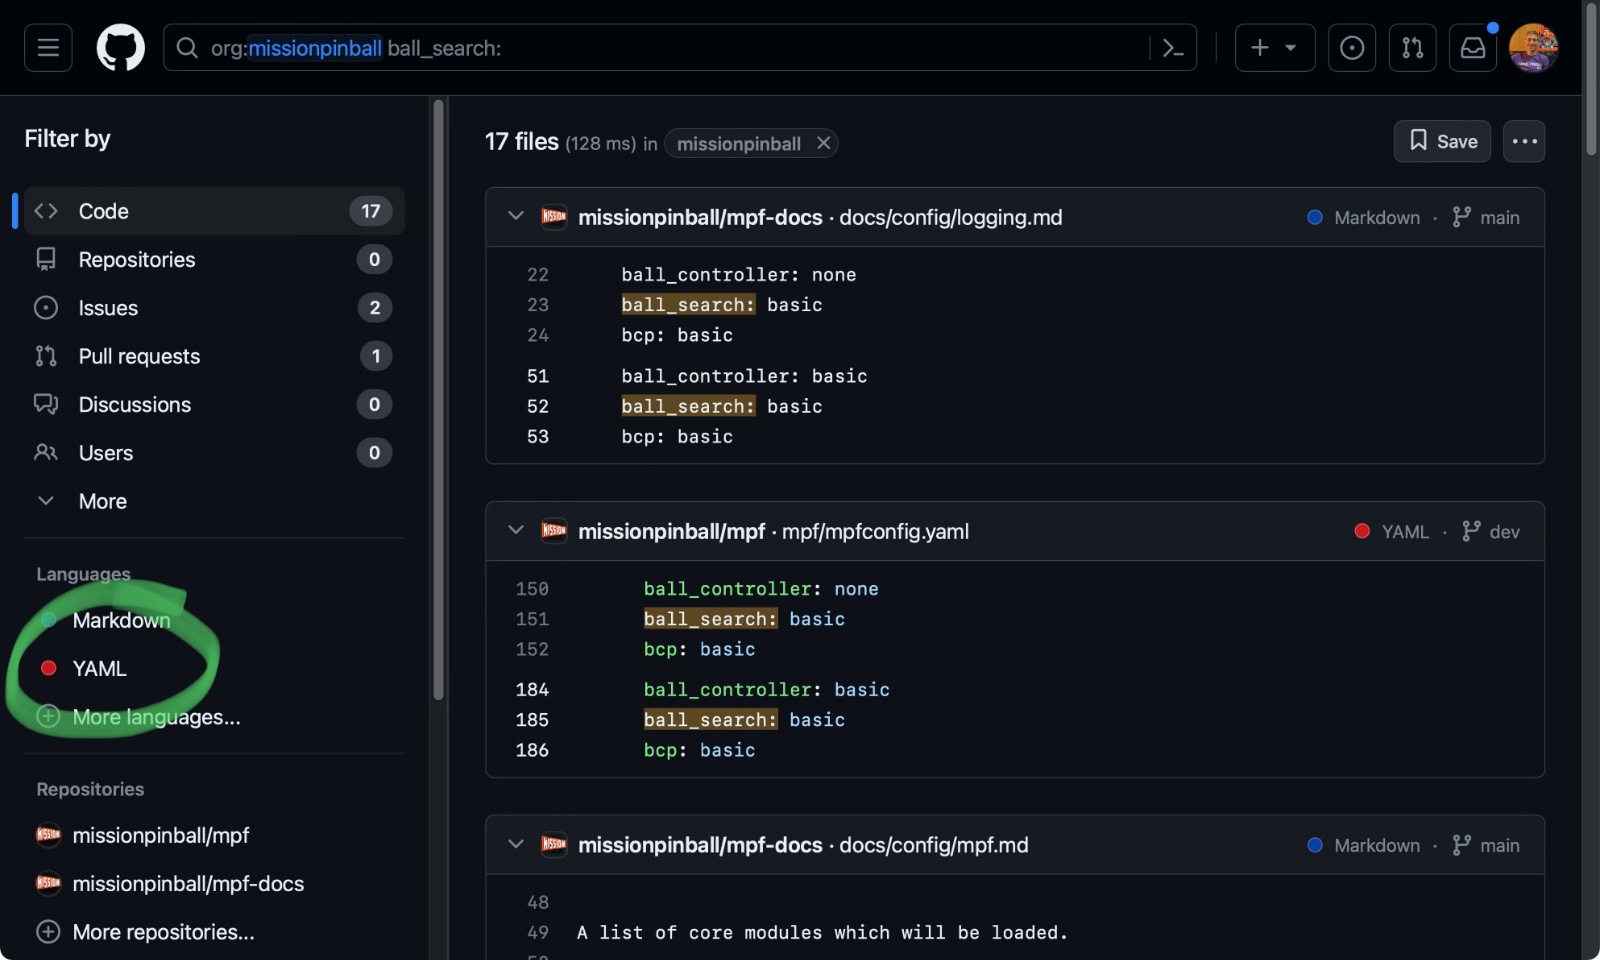Select the Pull requests filter
This screenshot has width=1600, height=960.
[x=139, y=356]
